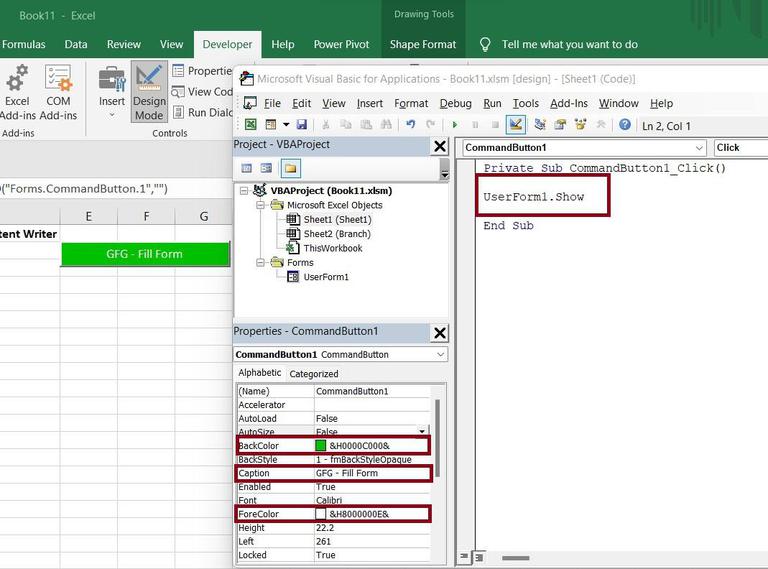Open the Debug menu in VBA editor

pyautogui.click(x=456, y=103)
